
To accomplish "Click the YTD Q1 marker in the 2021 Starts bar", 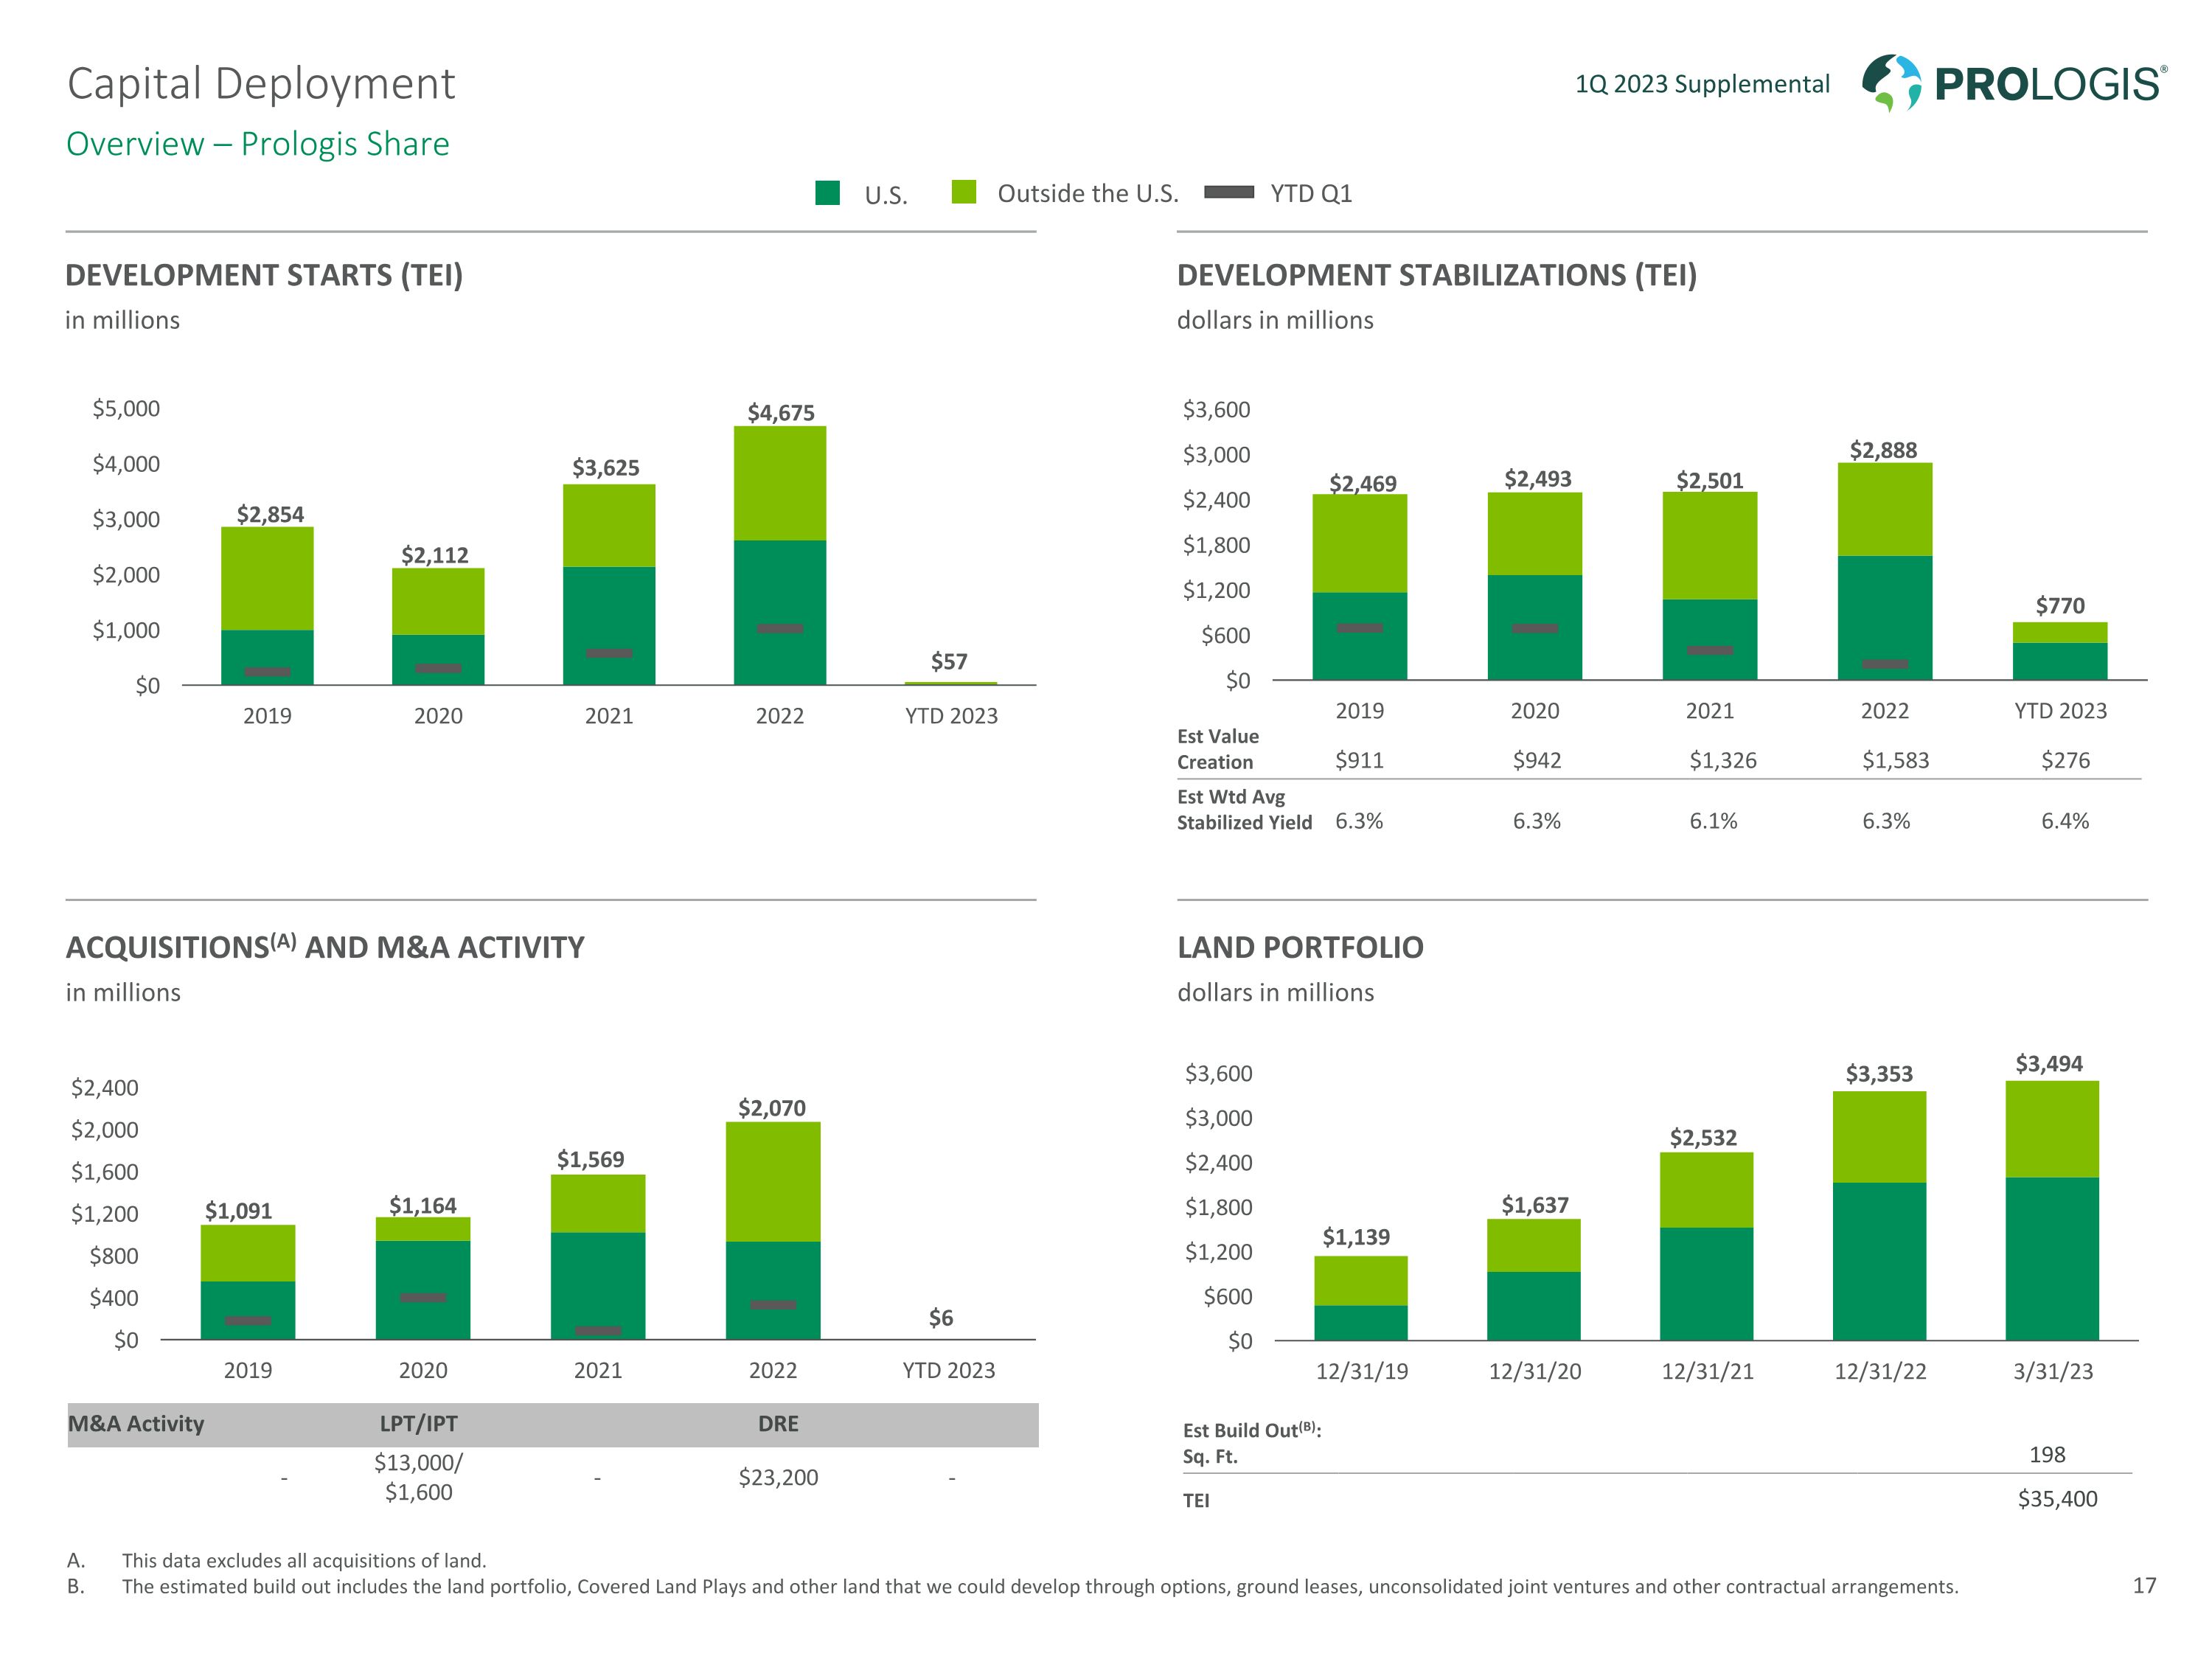I will click(x=609, y=653).
